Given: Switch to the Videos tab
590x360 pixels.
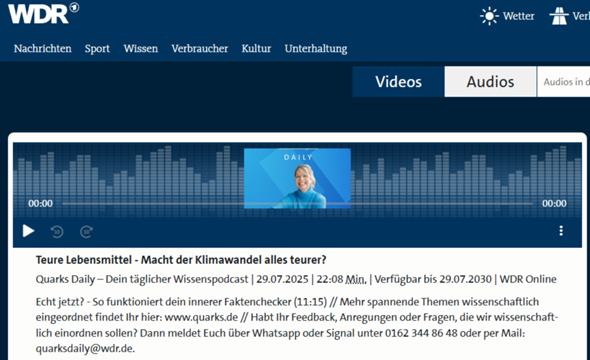Looking at the screenshot, I should tap(398, 82).
